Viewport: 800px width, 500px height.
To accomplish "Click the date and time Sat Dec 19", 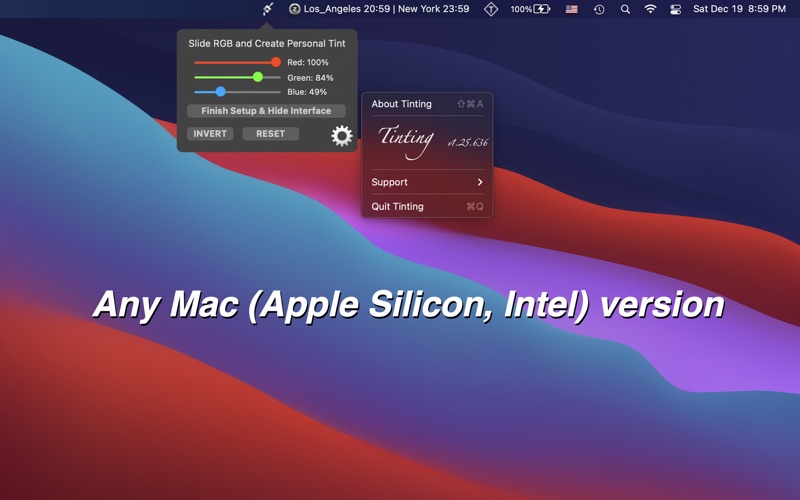I will [739, 9].
